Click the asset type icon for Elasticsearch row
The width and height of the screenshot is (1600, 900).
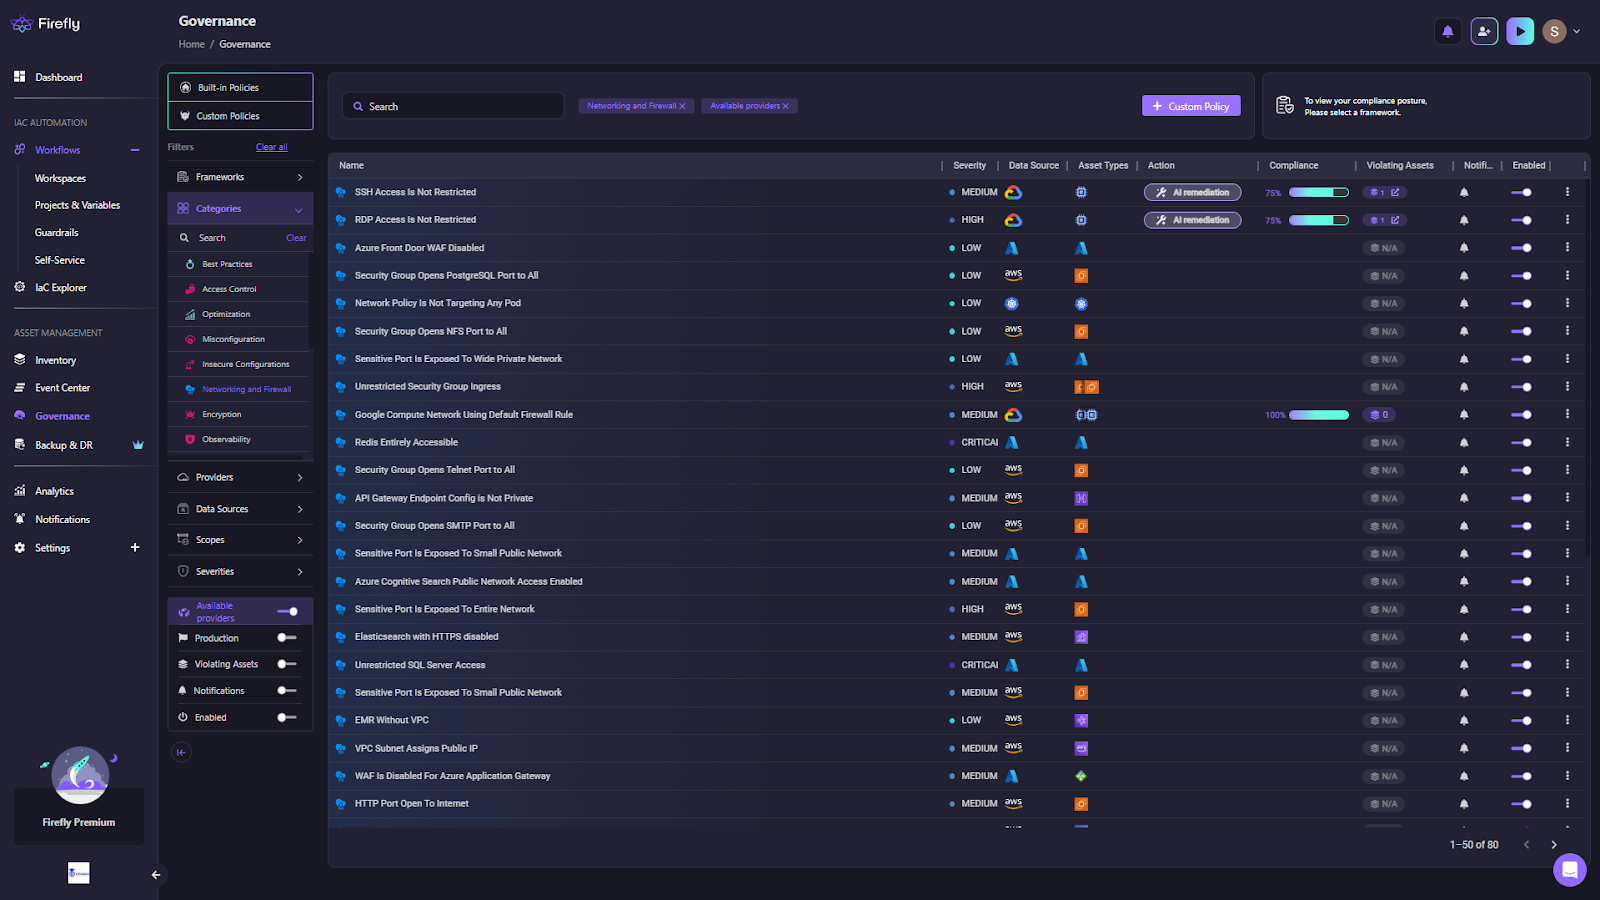click(x=1081, y=637)
